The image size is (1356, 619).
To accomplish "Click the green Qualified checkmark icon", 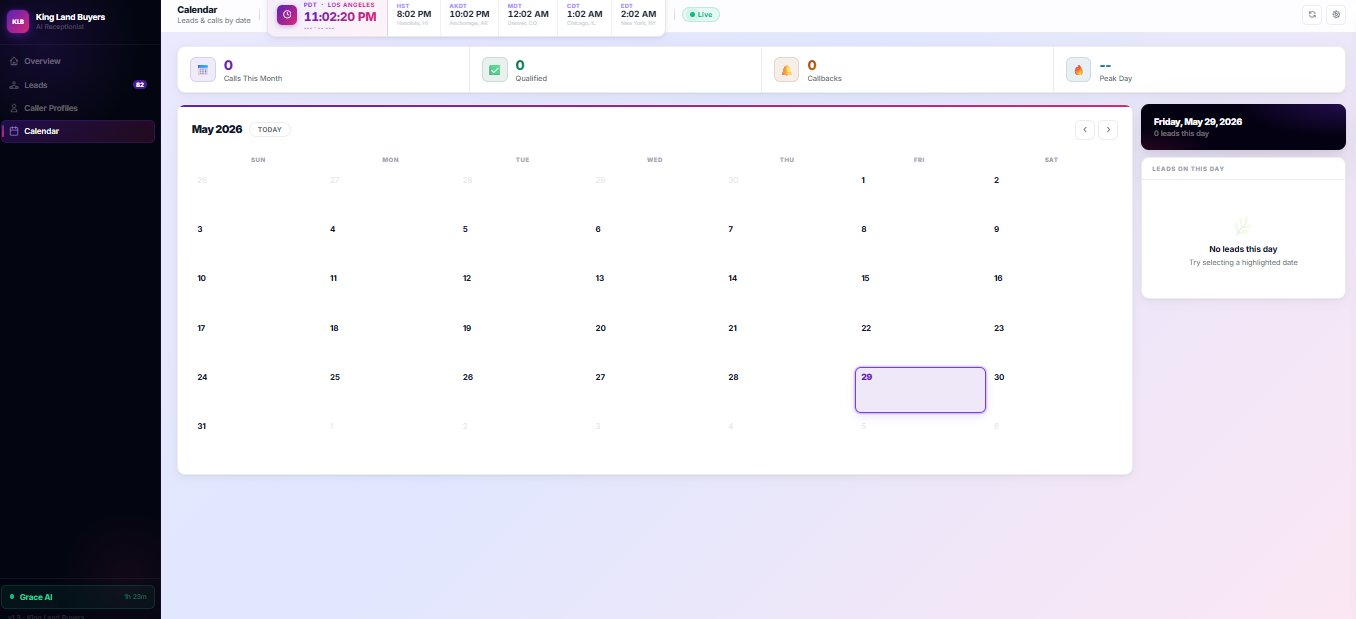I will [x=495, y=70].
